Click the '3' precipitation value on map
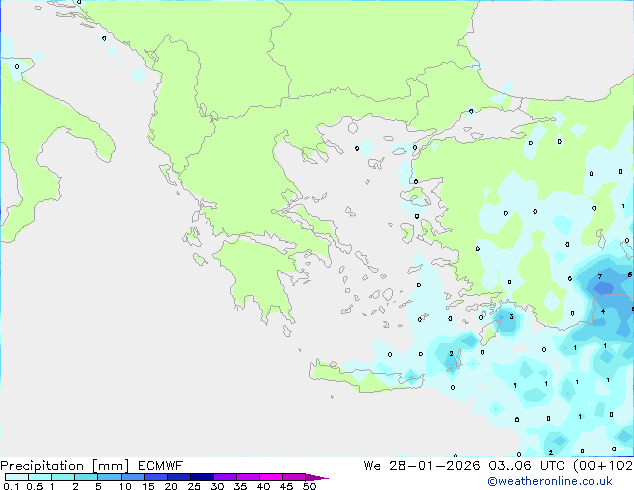The height and width of the screenshot is (490, 634). tap(511, 316)
